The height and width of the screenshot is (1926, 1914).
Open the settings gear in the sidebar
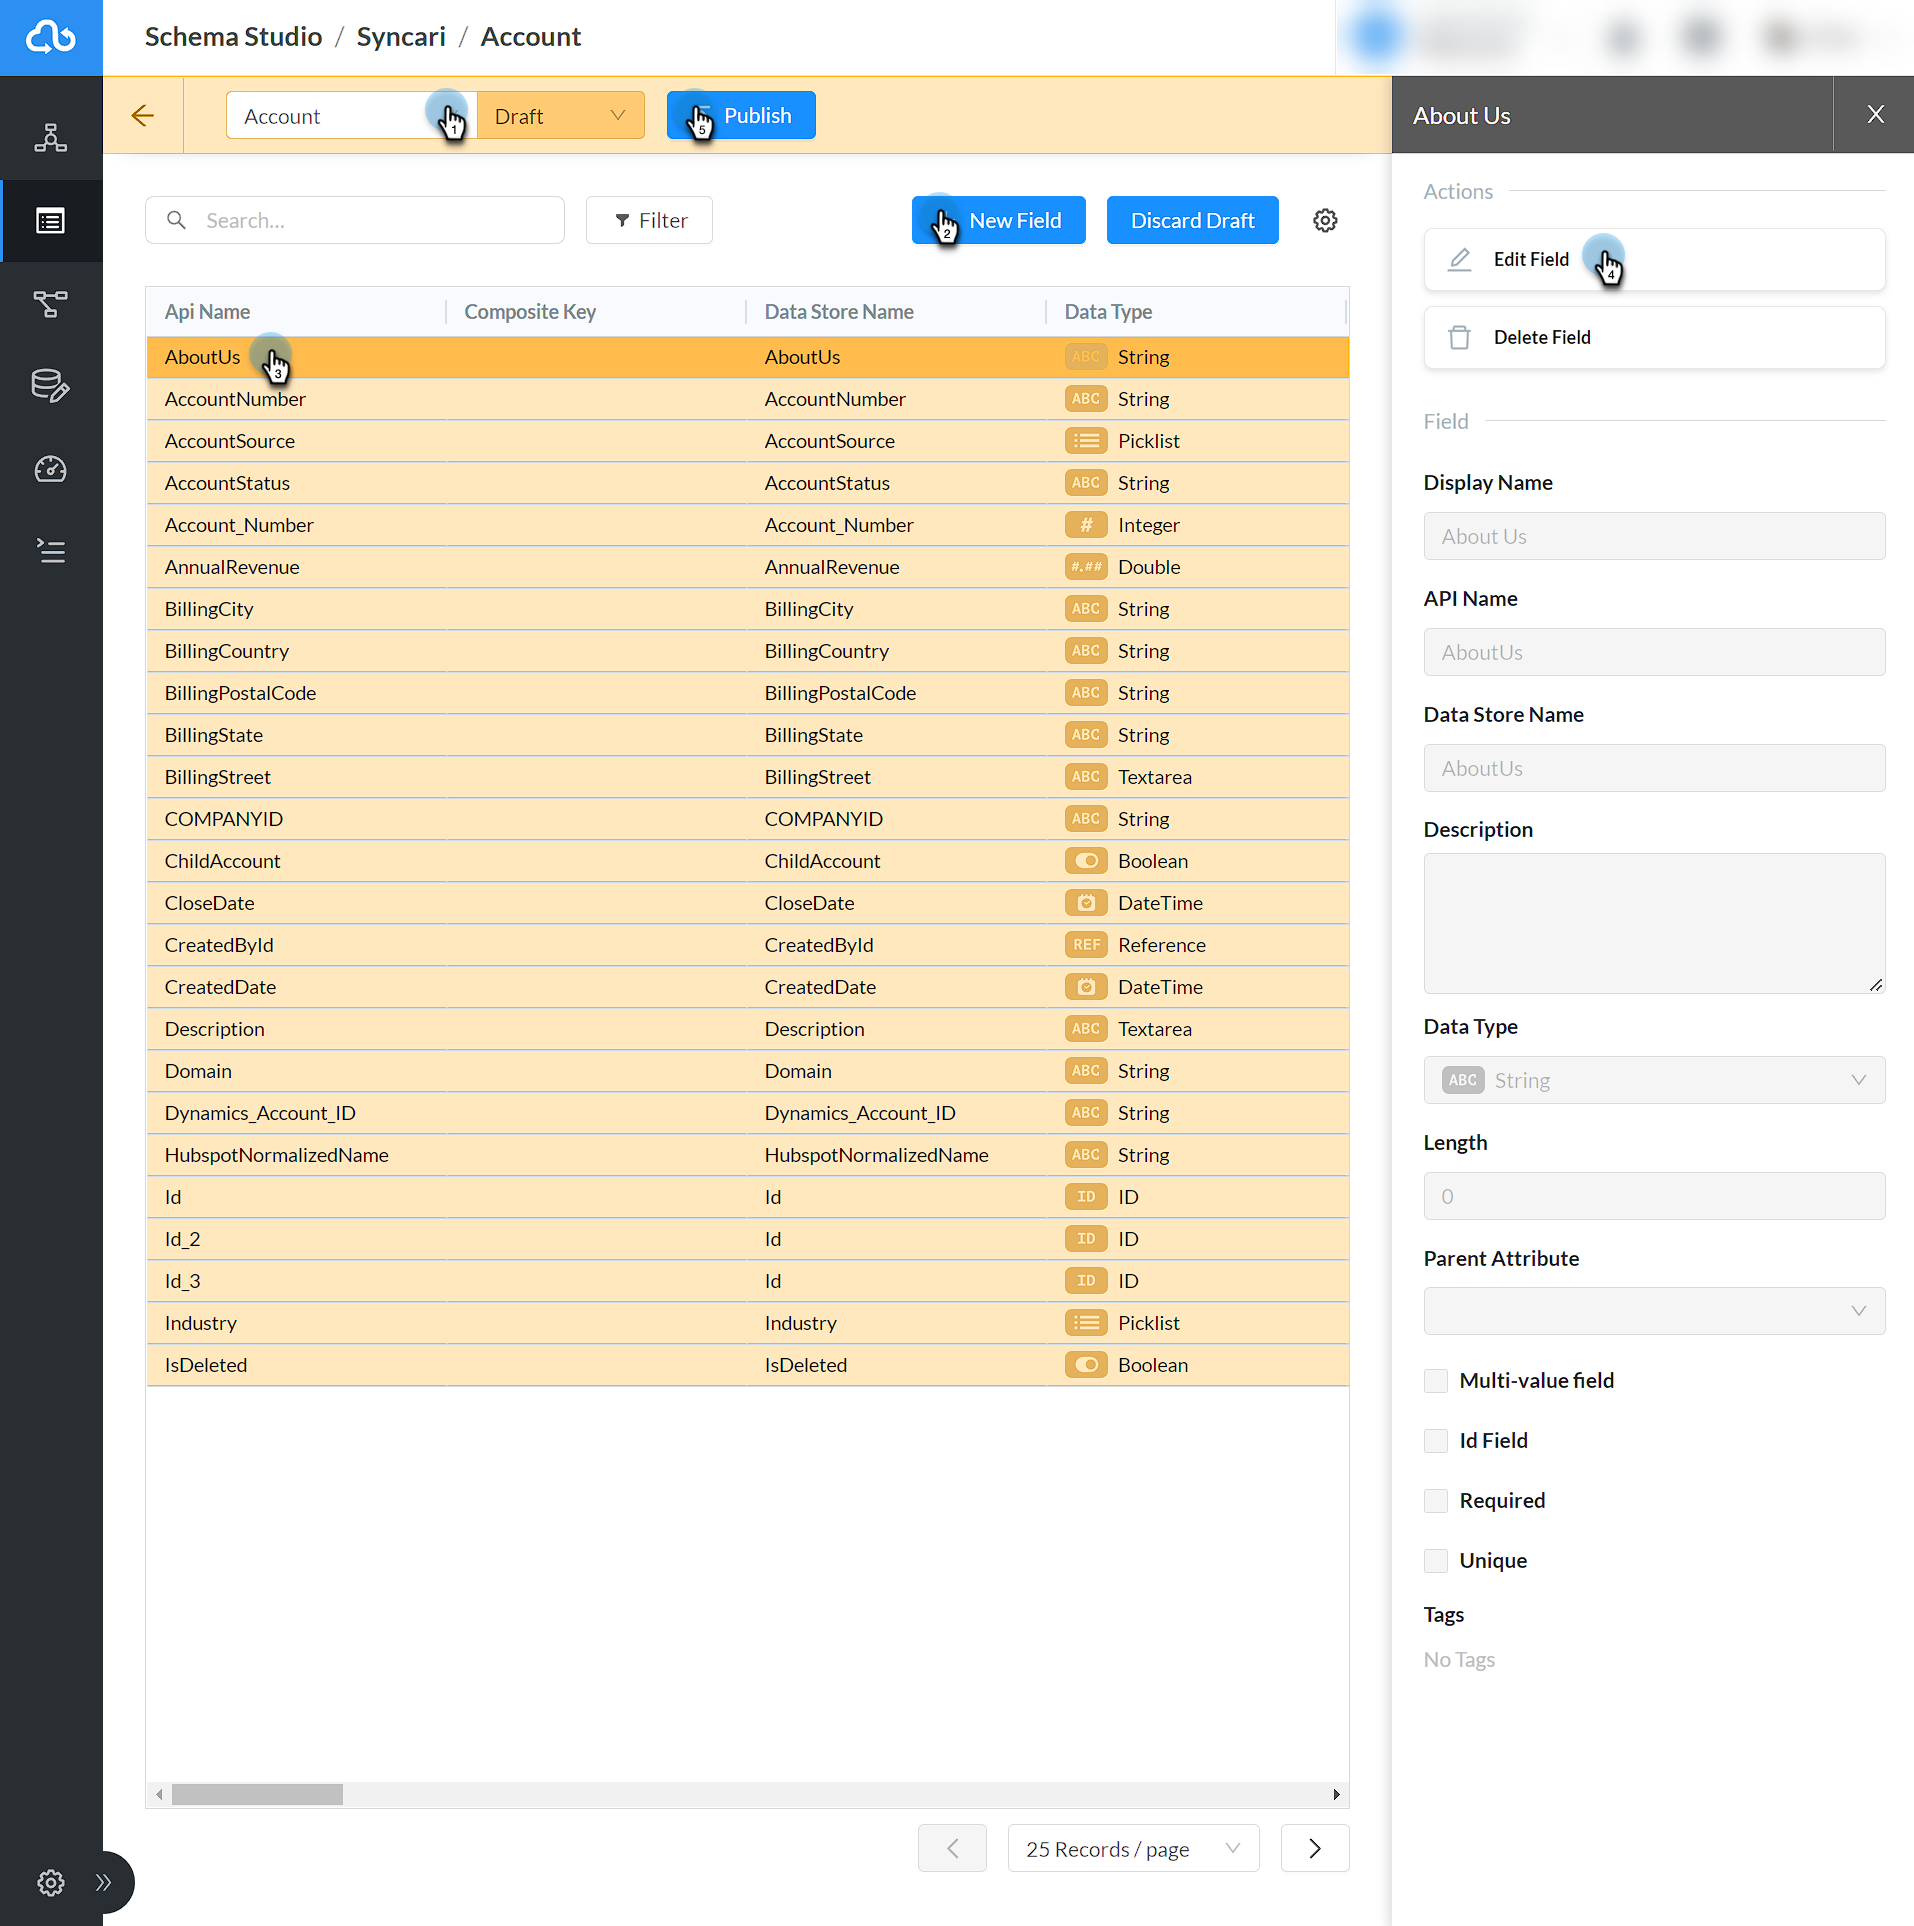pos(51,1882)
